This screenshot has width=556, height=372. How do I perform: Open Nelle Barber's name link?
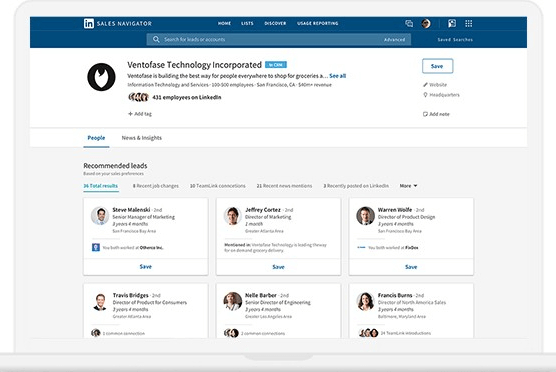coord(261,295)
